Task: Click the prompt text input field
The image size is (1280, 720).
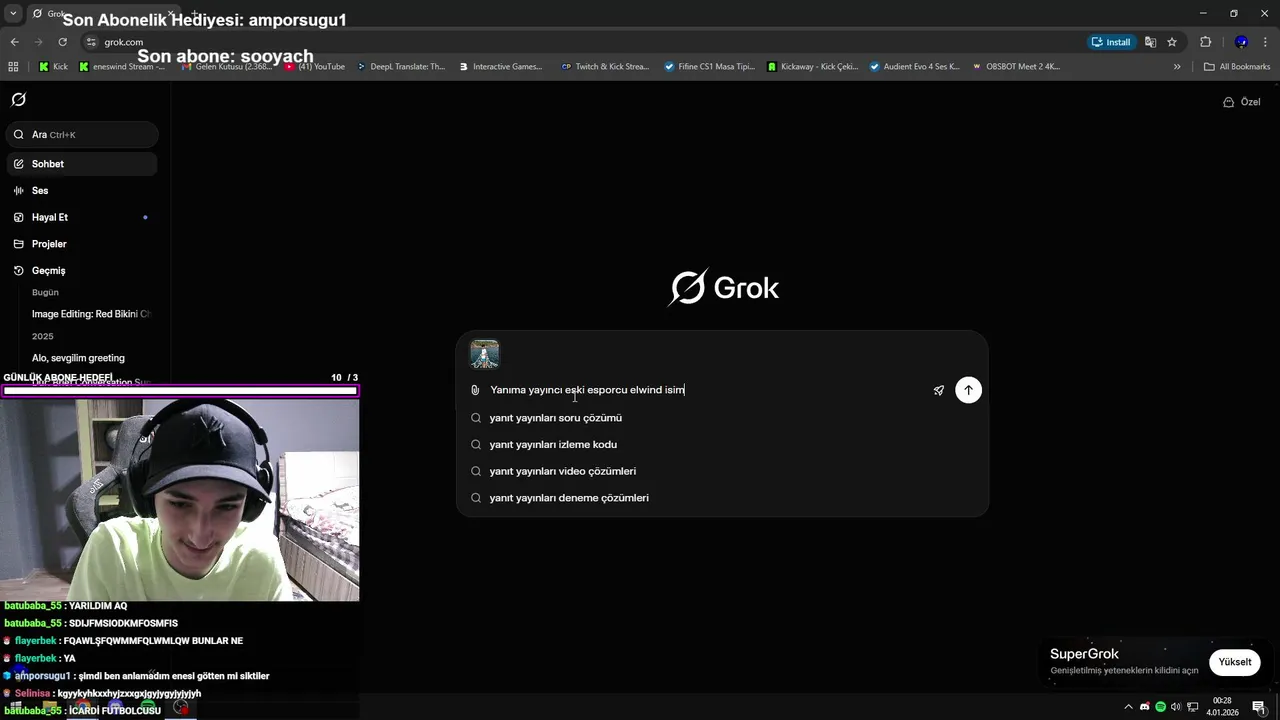Action: pos(706,390)
